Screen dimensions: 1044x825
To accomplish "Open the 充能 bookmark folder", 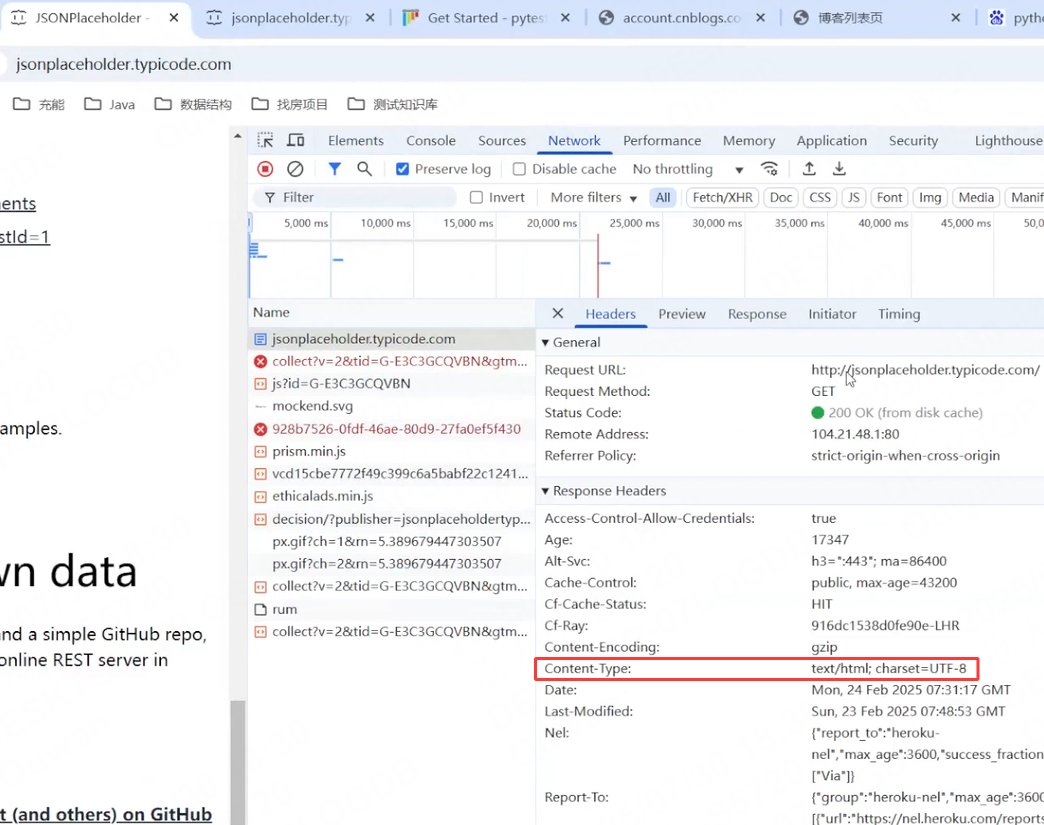I will pos(39,105).
